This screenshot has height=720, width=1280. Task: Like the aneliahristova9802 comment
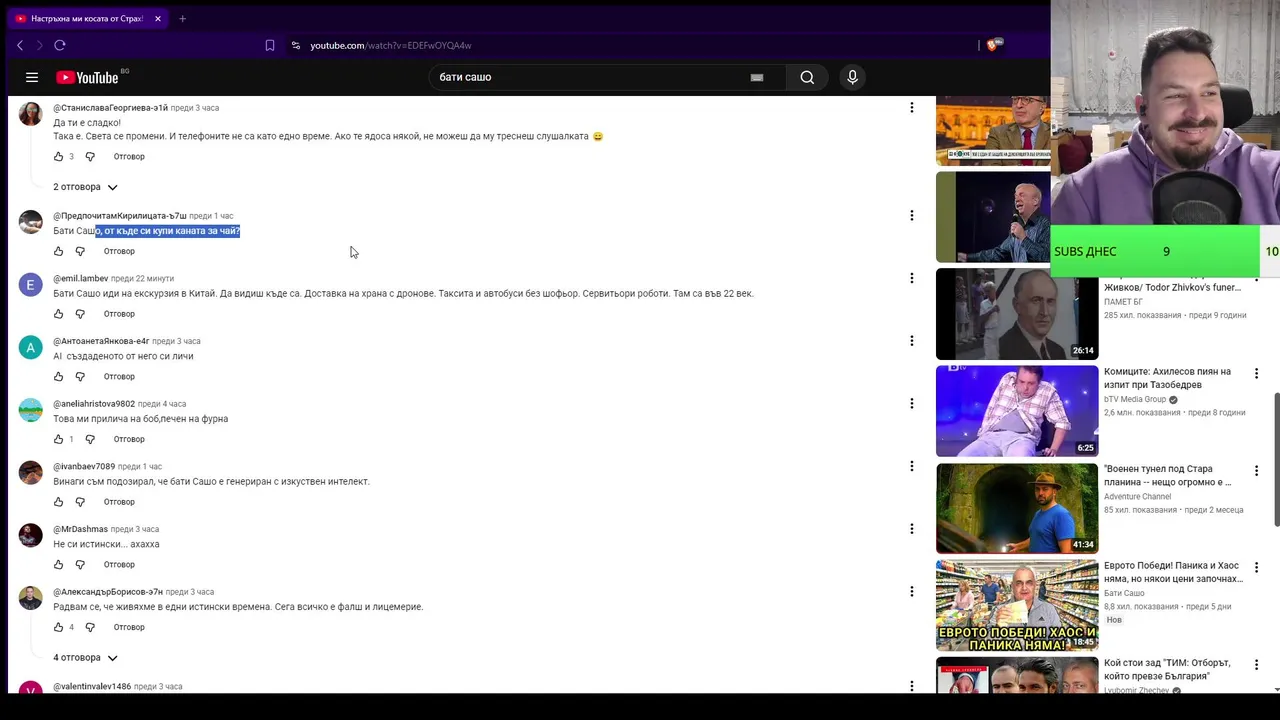point(58,439)
